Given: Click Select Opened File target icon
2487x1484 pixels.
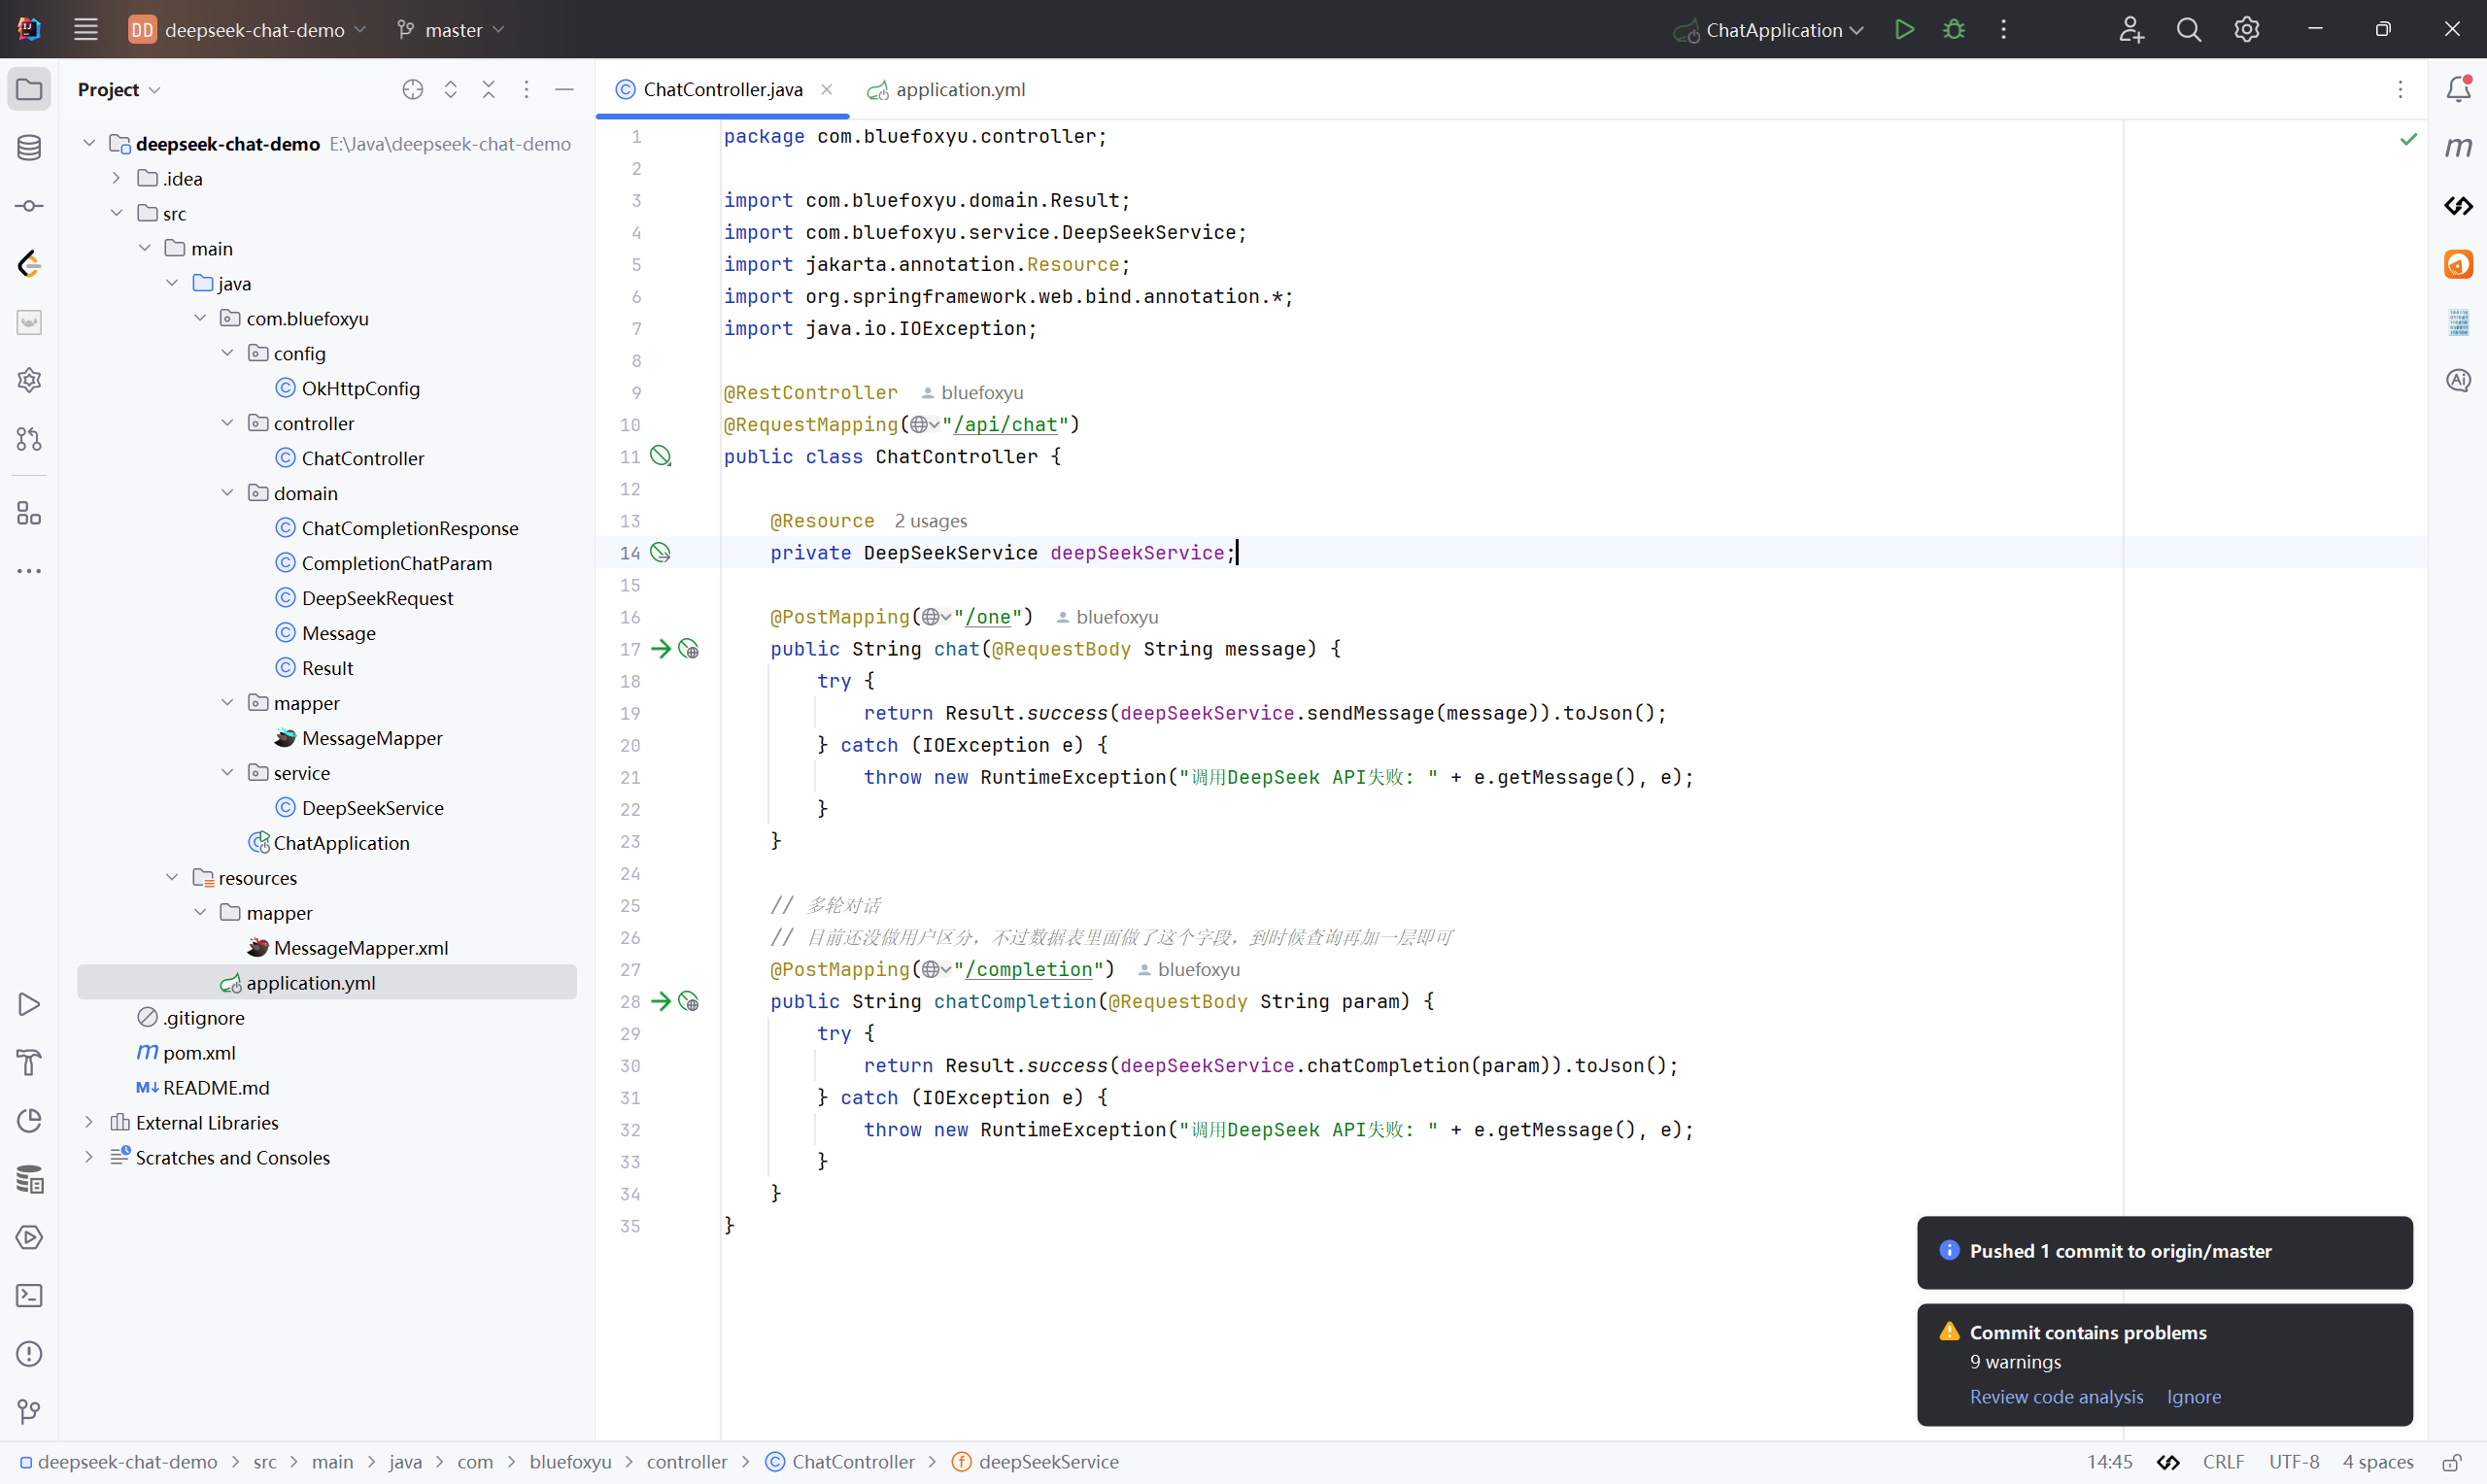Looking at the screenshot, I should 412,89.
